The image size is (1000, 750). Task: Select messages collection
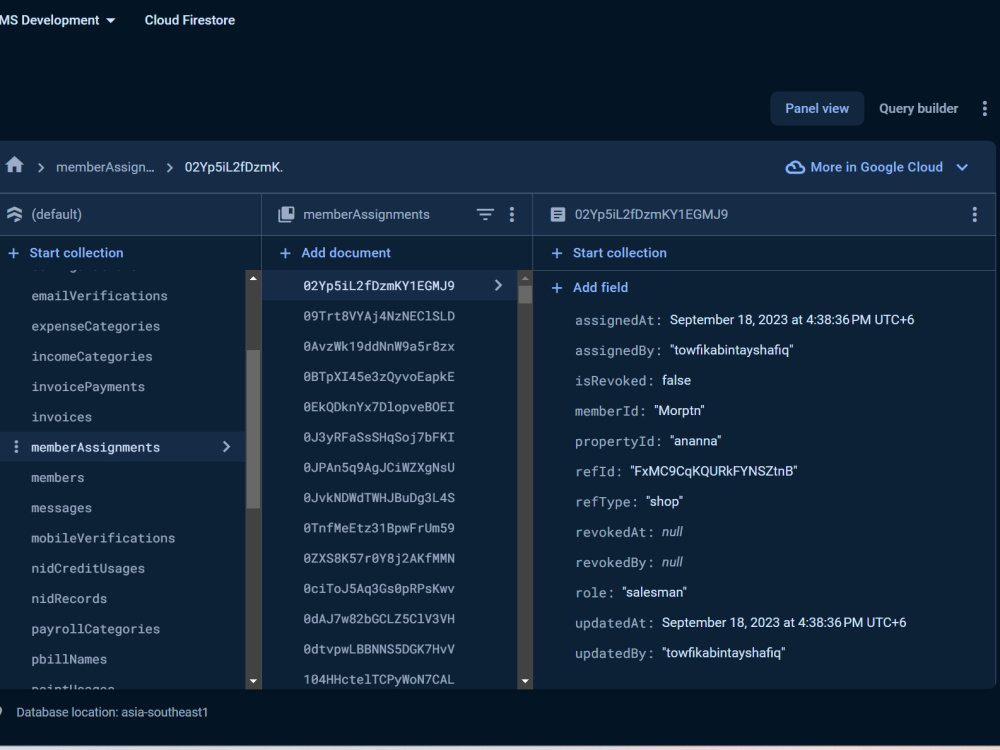pos(61,508)
